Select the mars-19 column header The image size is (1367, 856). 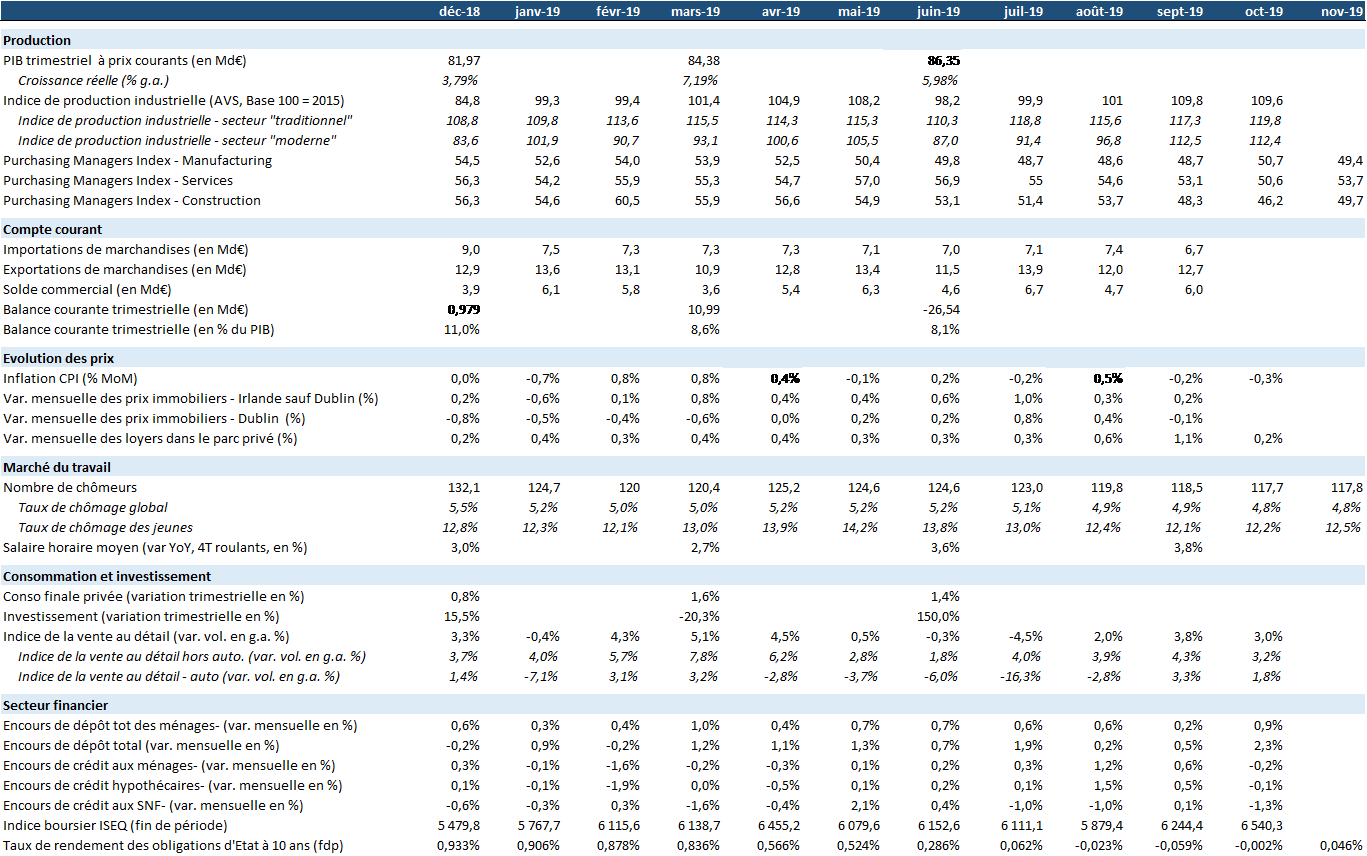click(x=696, y=11)
